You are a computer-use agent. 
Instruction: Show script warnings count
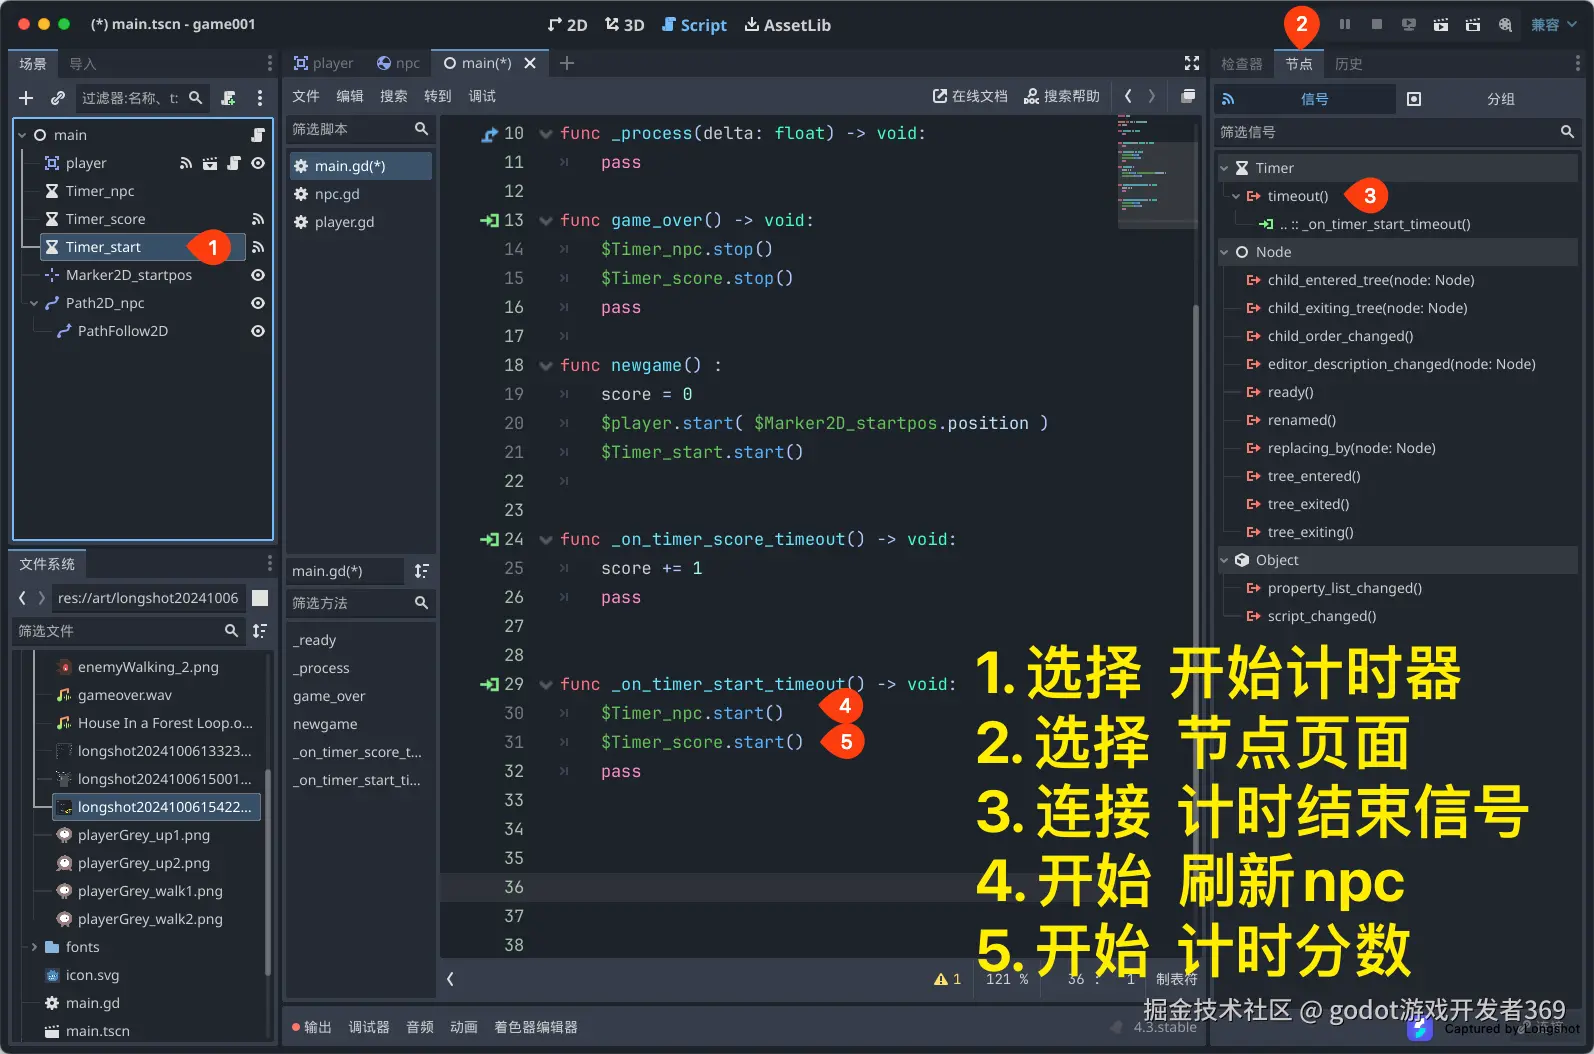pos(947,979)
